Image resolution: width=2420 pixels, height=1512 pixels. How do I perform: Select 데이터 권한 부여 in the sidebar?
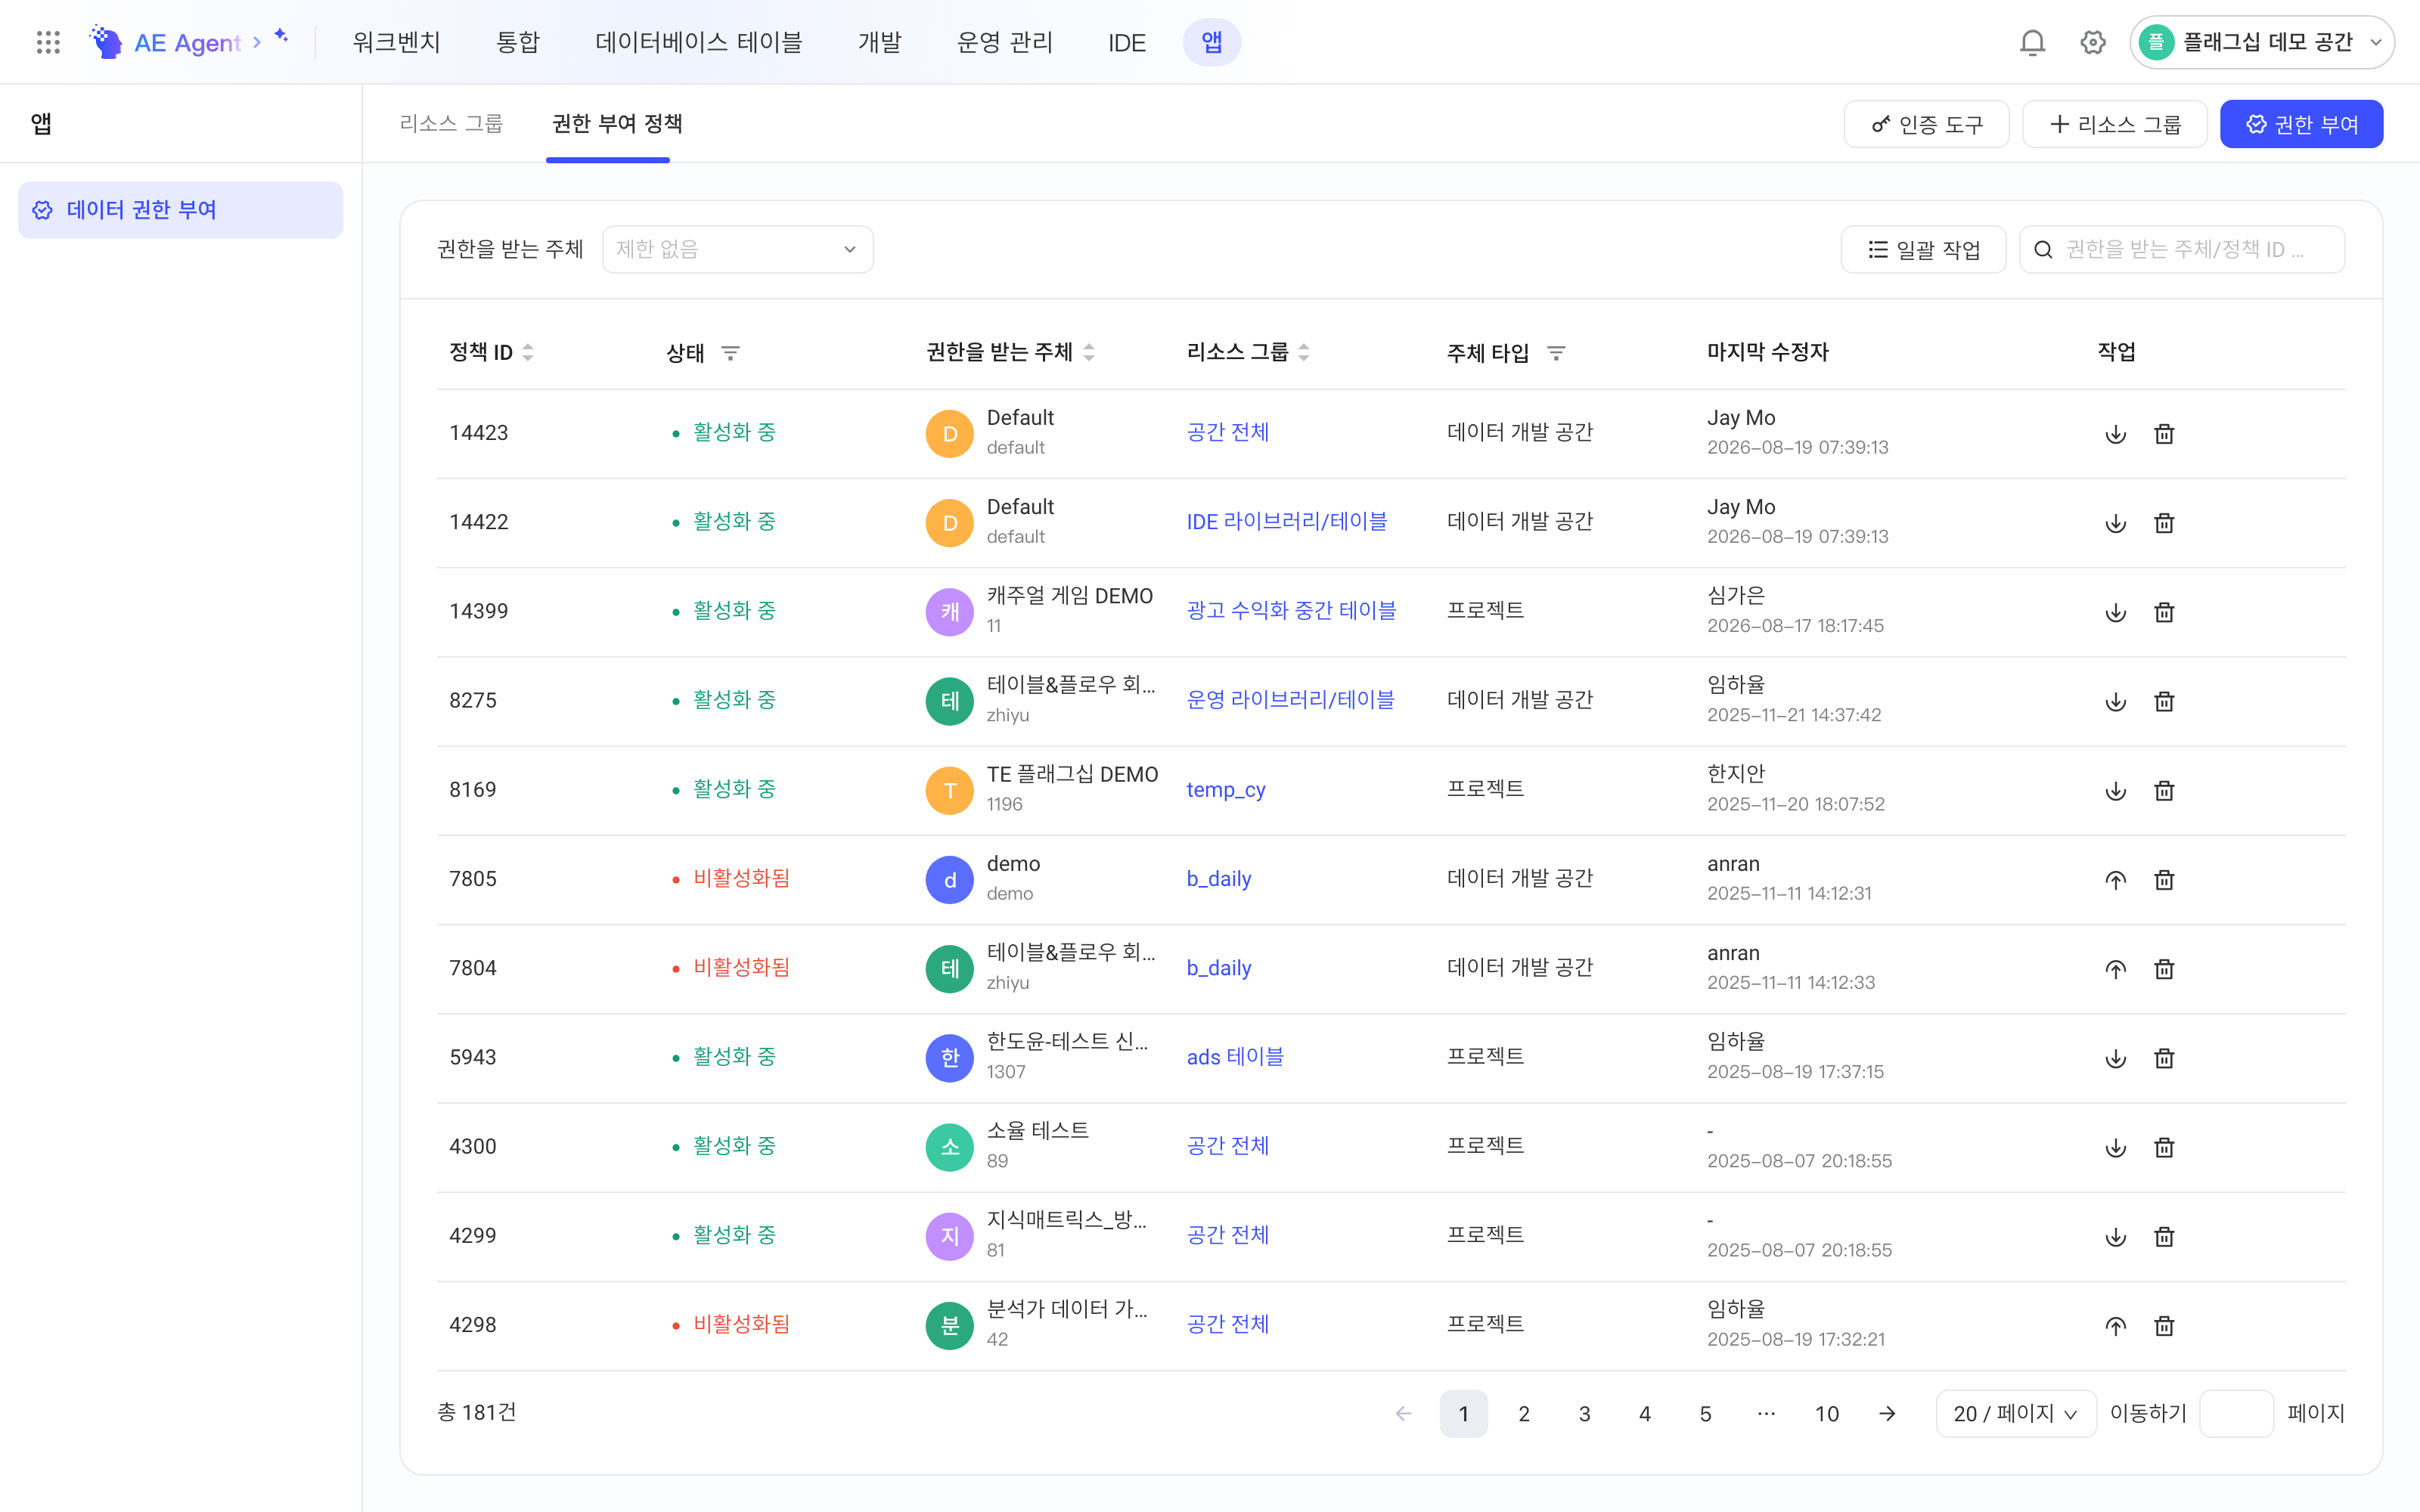(x=180, y=210)
